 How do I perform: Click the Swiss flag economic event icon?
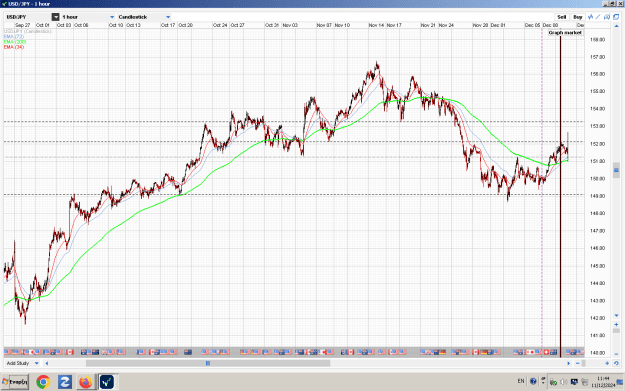546,352
